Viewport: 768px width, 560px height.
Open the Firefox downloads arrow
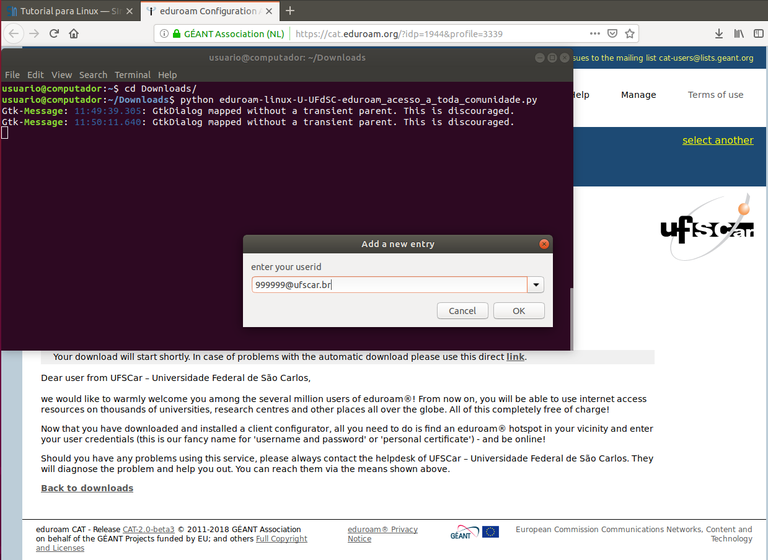(719, 33)
